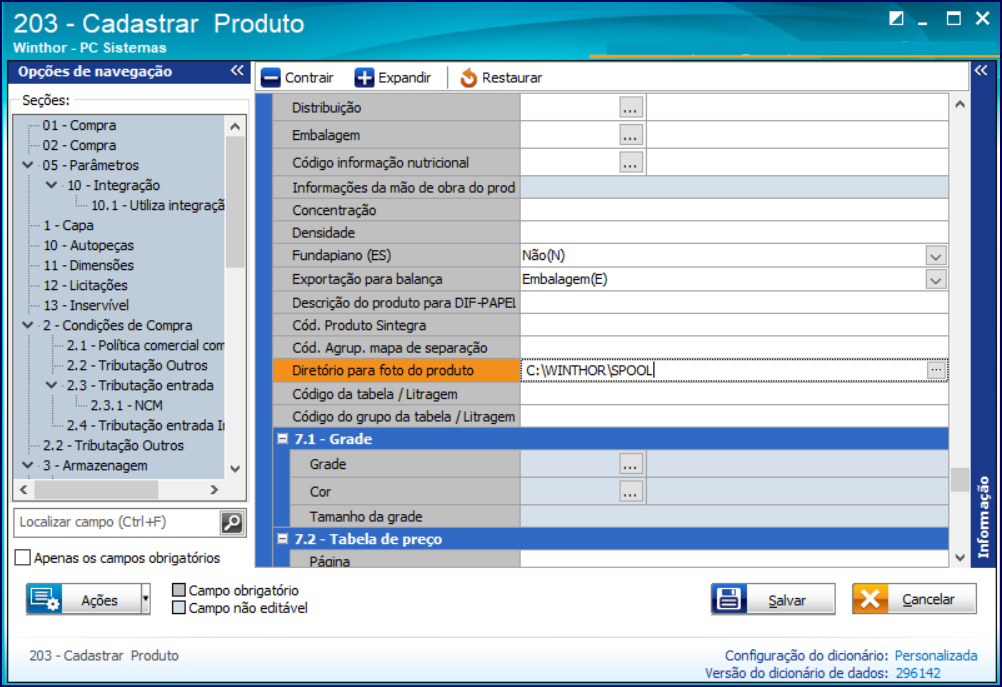Select 02 - Compra section
This screenshot has height=687, width=1002.
pos(79,145)
